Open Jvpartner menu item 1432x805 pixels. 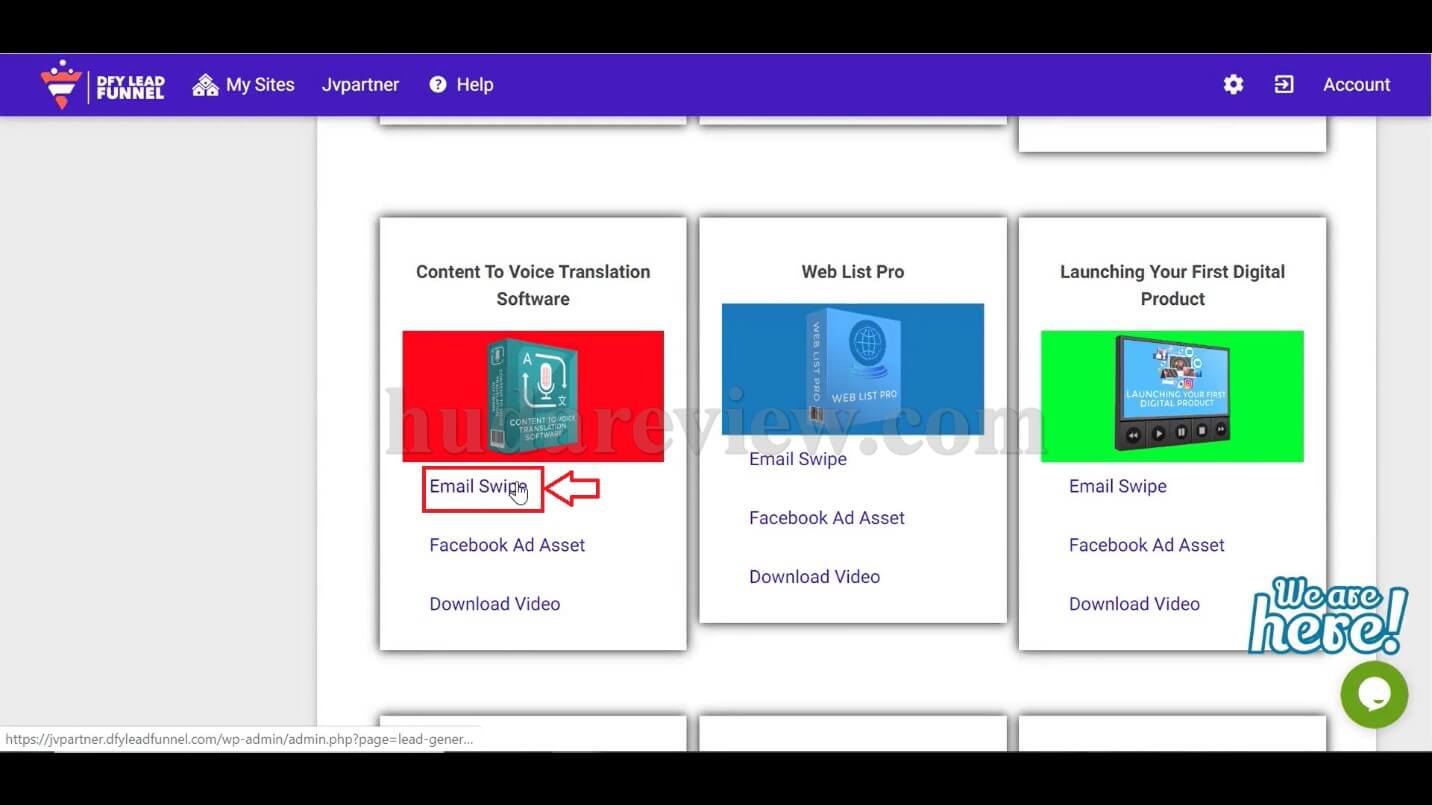tap(360, 85)
